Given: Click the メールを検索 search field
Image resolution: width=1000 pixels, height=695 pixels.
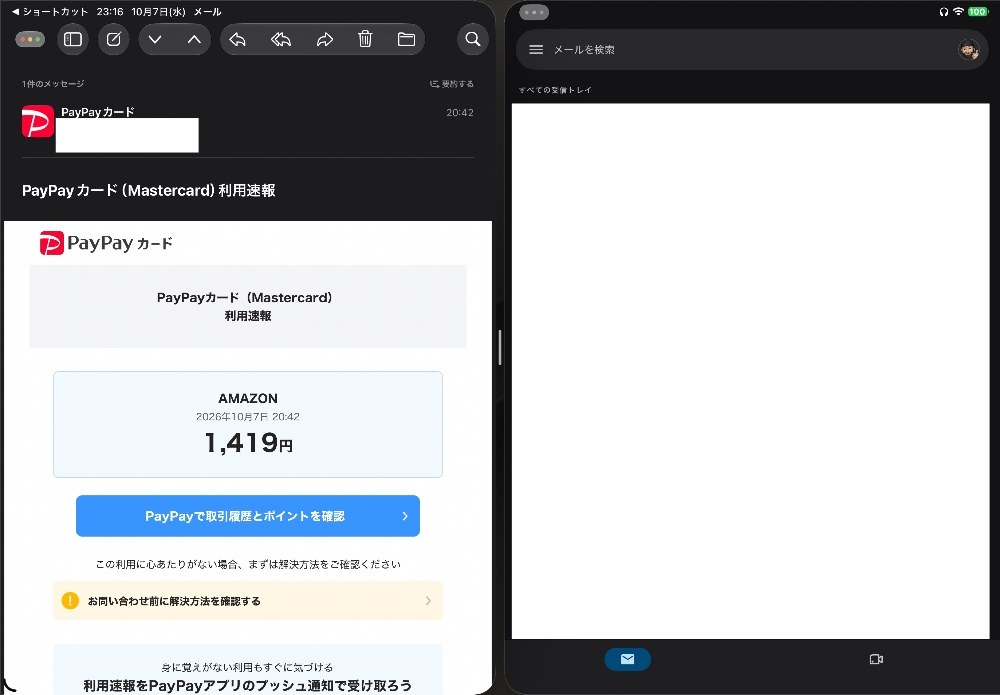Looking at the screenshot, I should coord(752,49).
